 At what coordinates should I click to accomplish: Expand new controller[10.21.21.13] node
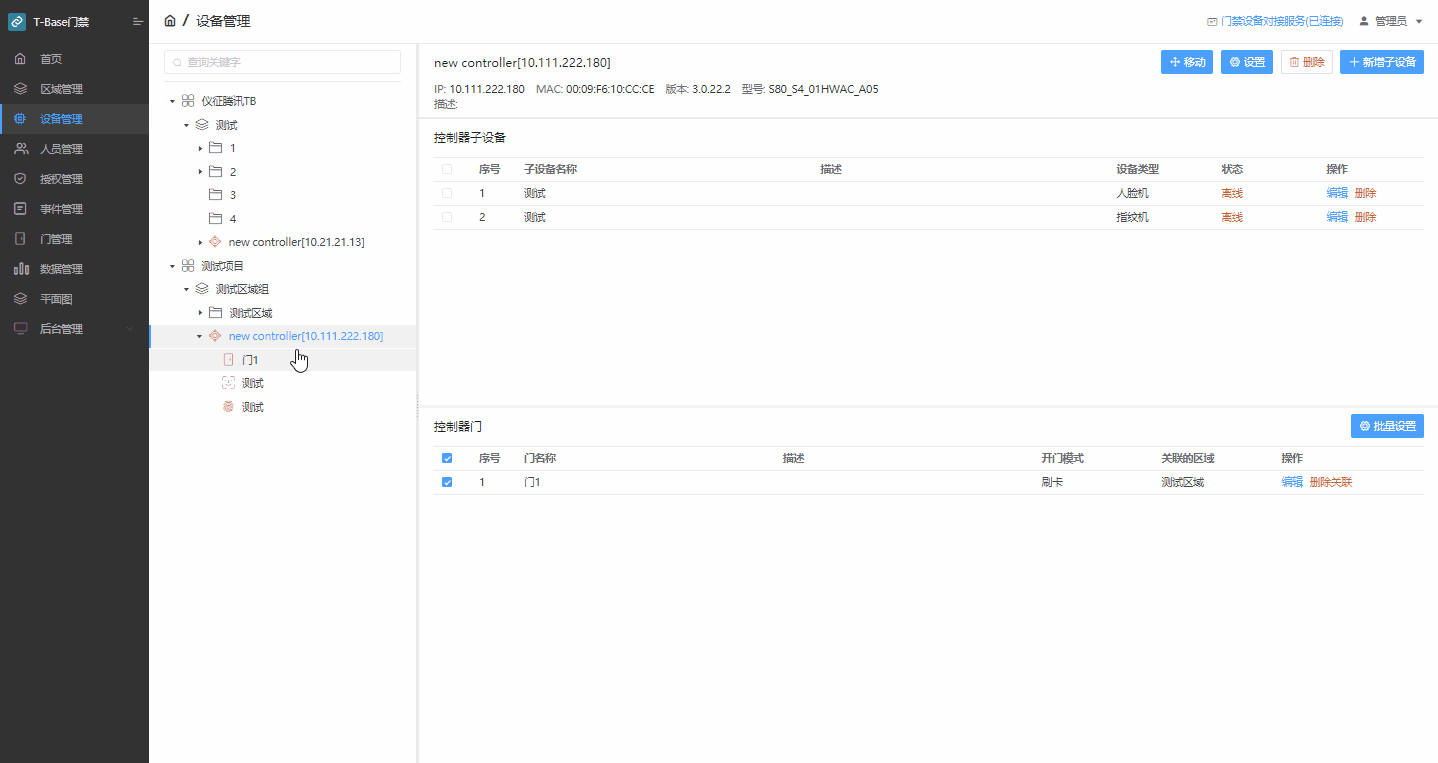(200, 242)
